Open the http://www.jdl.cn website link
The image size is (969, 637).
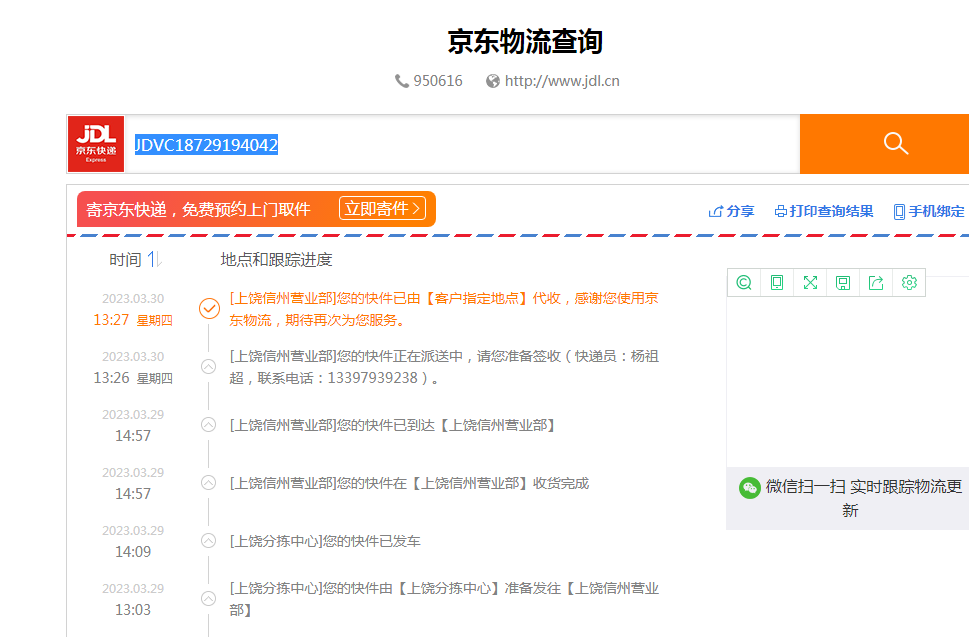(562, 81)
